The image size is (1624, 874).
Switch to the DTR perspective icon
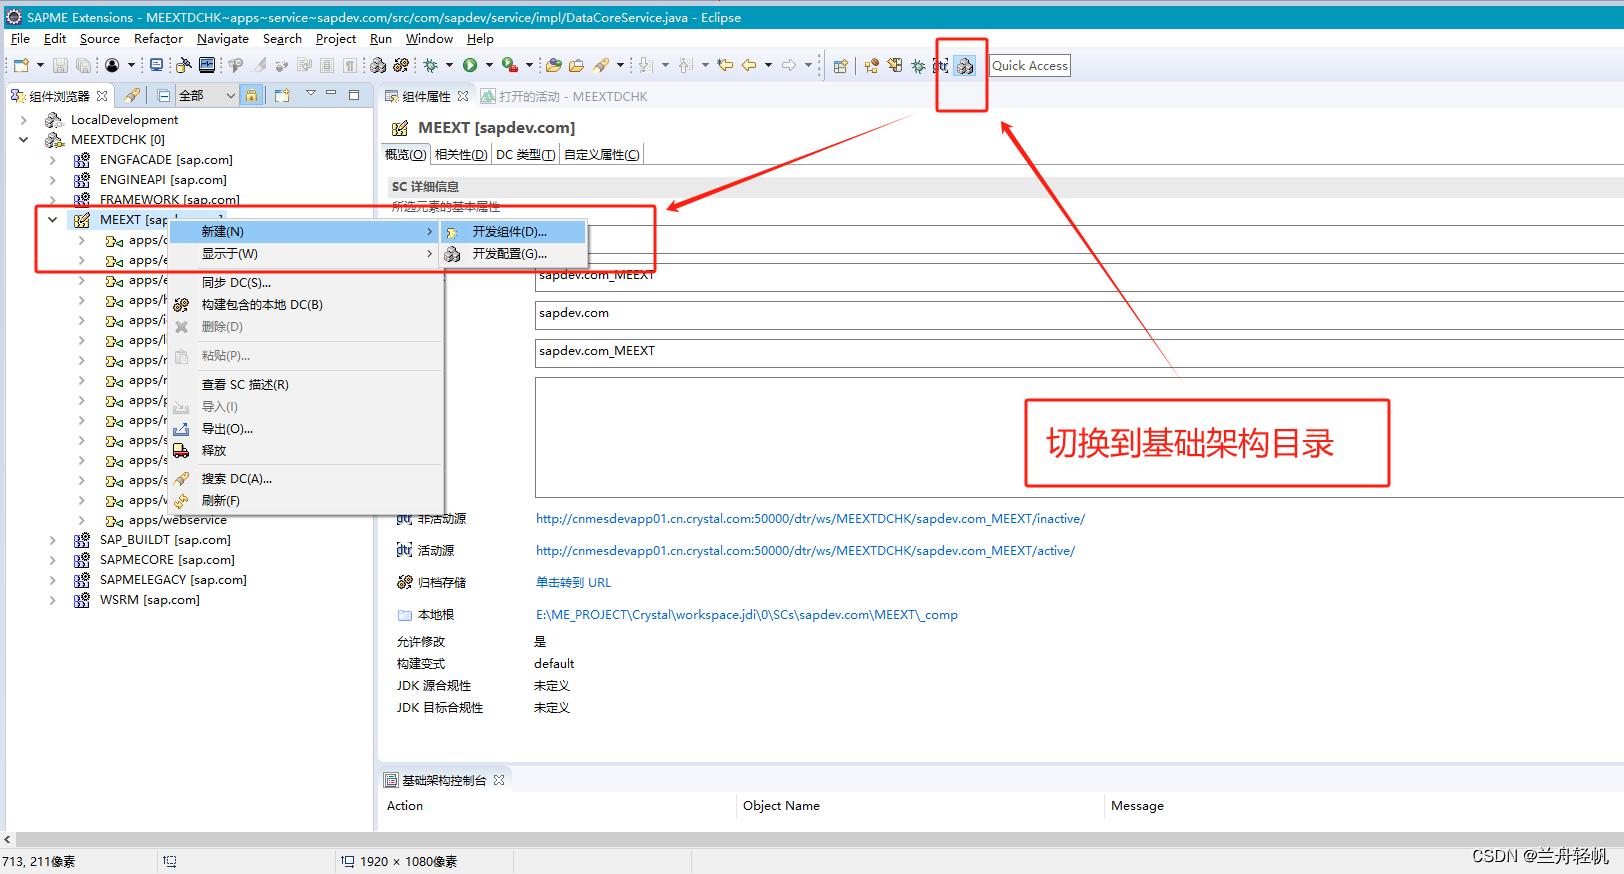click(x=941, y=66)
